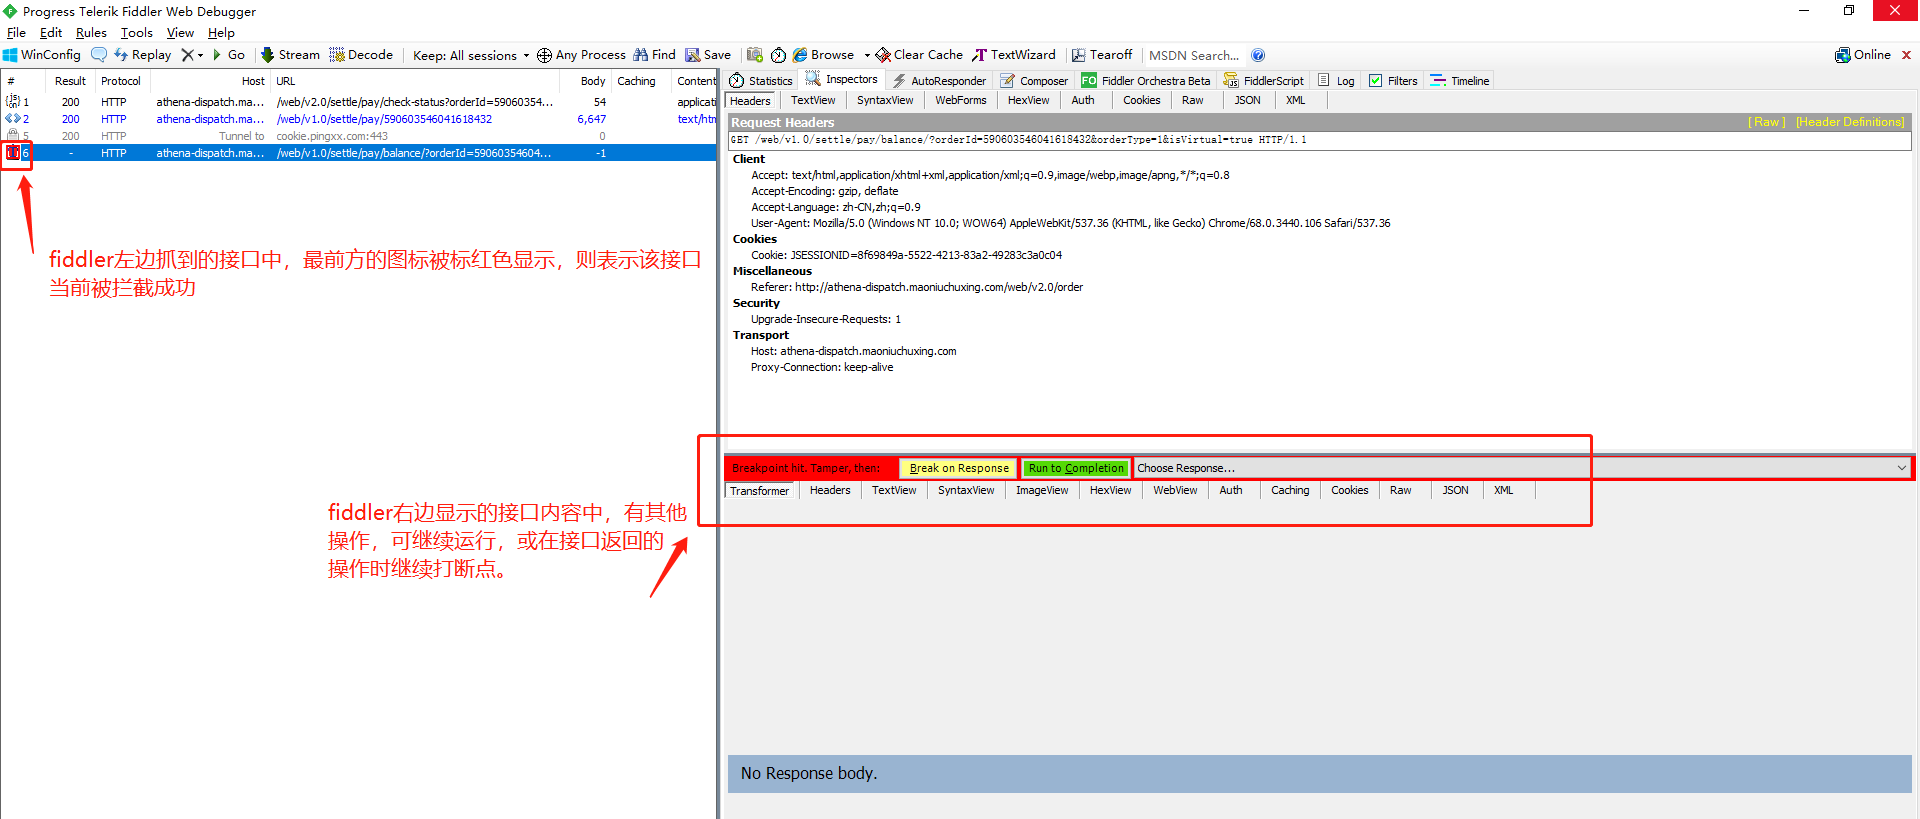Open the File menu
Image resolution: width=1920 pixels, height=819 pixels.
16,33
